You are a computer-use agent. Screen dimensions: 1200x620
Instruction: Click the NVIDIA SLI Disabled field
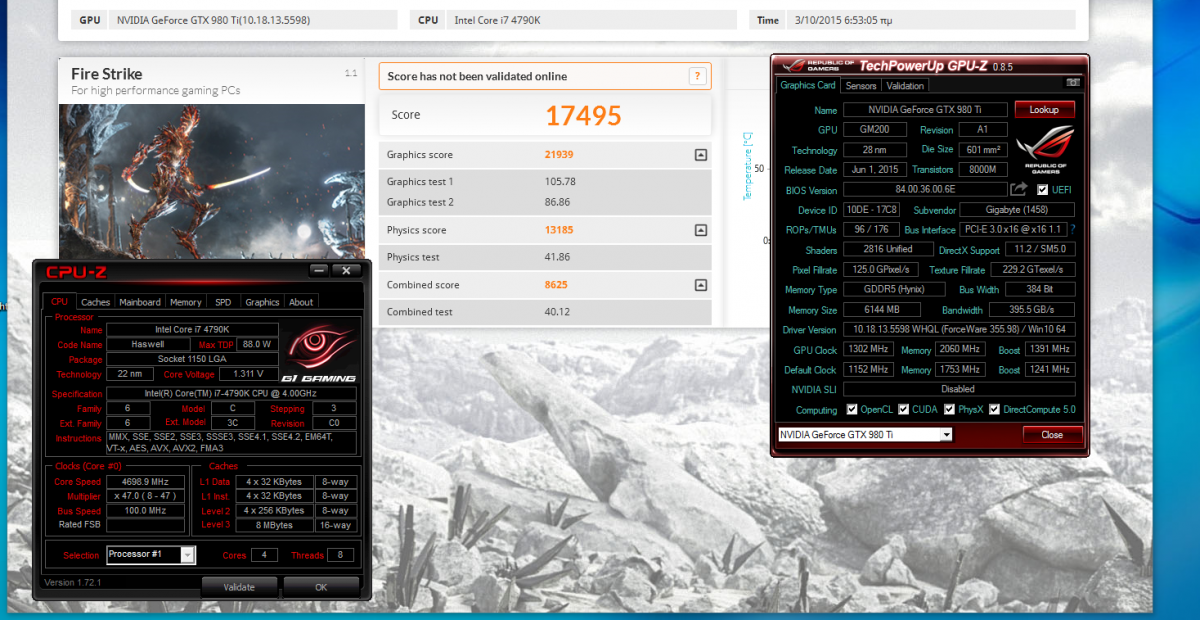coord(959,389)
